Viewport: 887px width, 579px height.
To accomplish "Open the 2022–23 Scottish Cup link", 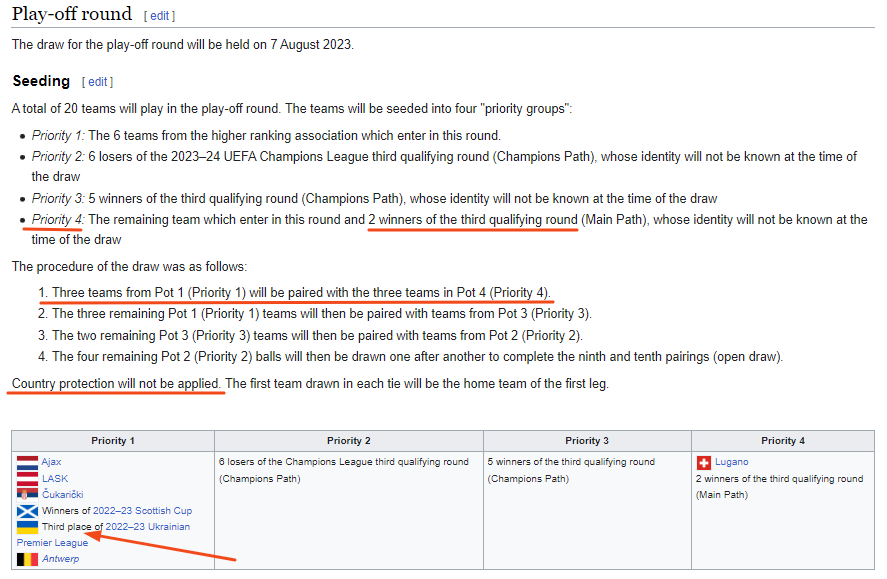I will 143,511.
